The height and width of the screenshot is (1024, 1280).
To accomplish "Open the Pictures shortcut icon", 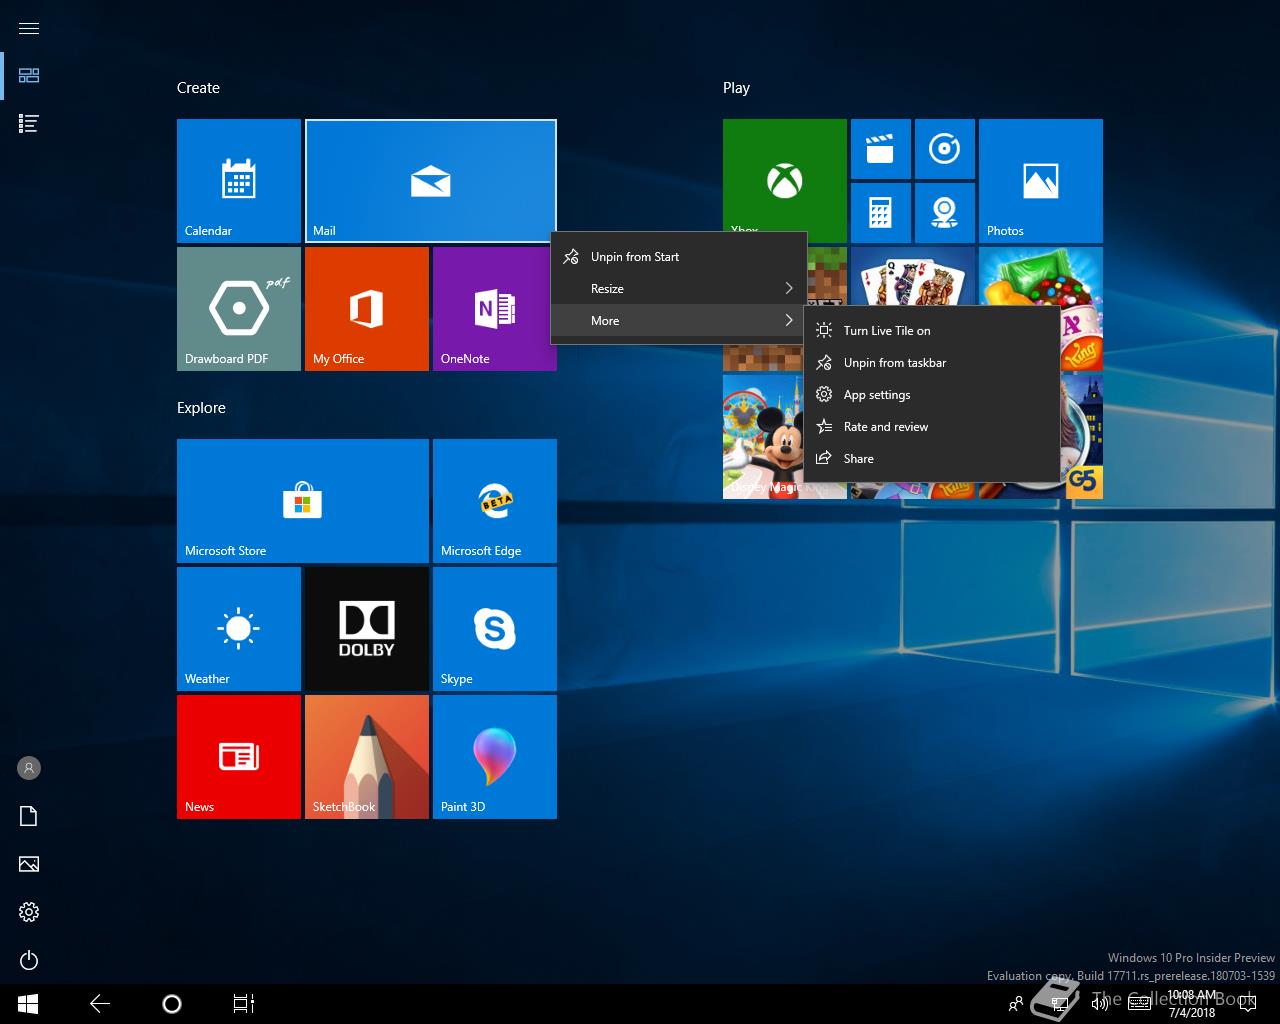I will [29, 864].
